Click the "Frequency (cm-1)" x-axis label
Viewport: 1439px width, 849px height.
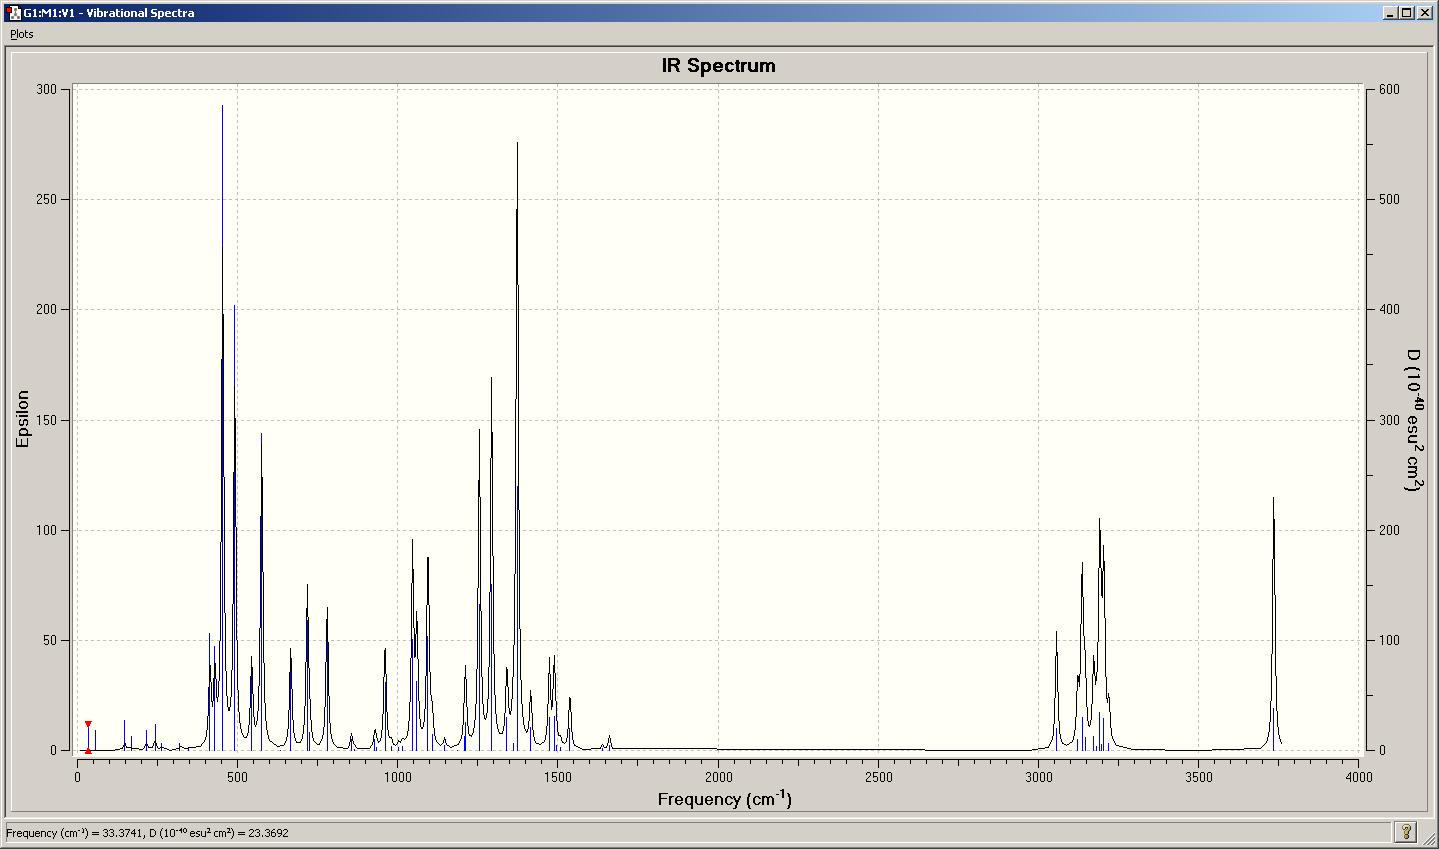pyautogui.click(x=724, y=798)
